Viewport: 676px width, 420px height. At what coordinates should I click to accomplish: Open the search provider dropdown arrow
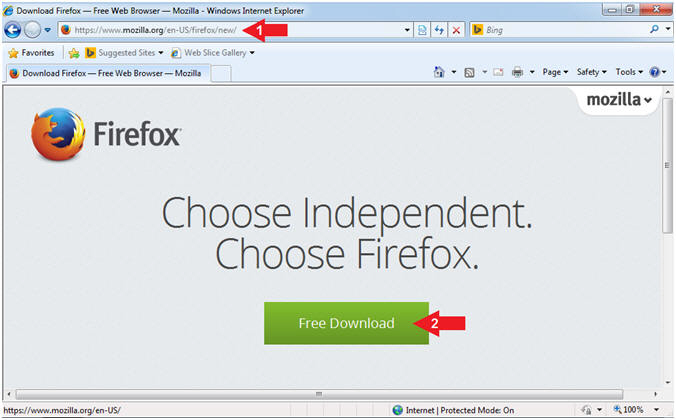point(667,29)
